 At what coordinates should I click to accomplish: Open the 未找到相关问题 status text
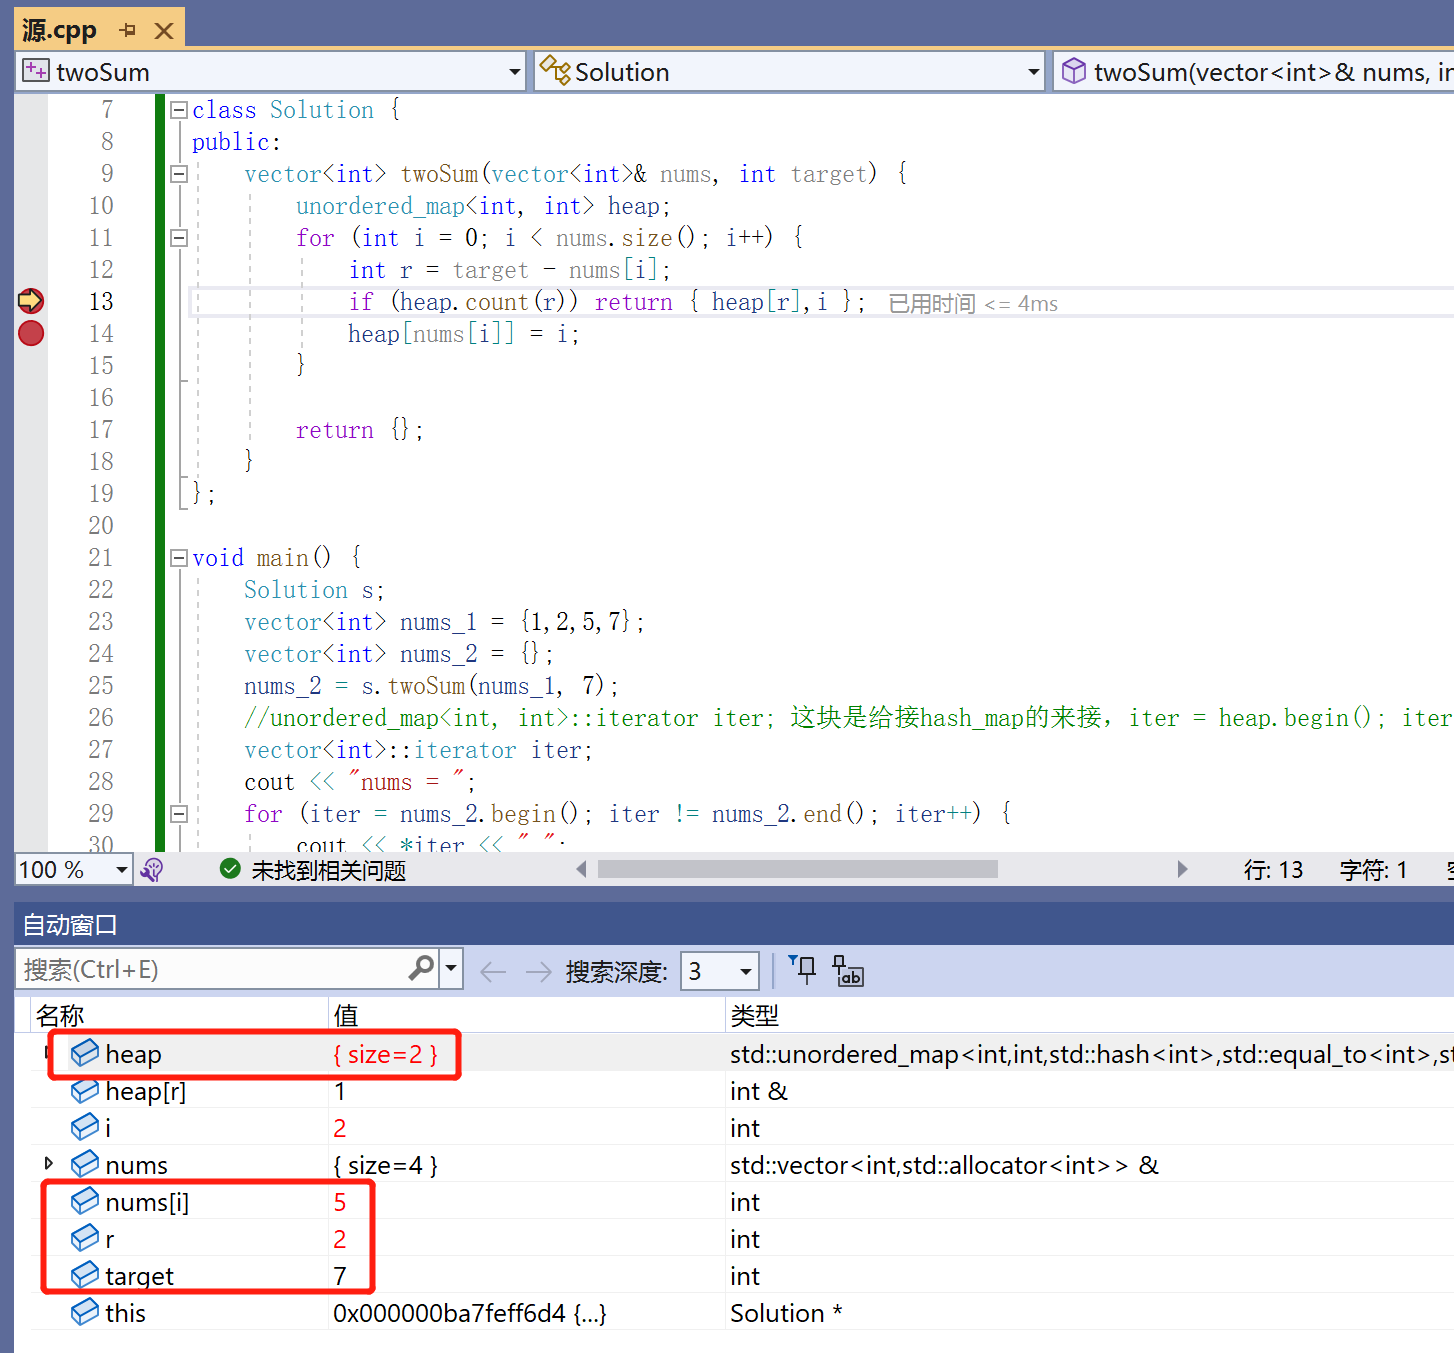[329, 871]
